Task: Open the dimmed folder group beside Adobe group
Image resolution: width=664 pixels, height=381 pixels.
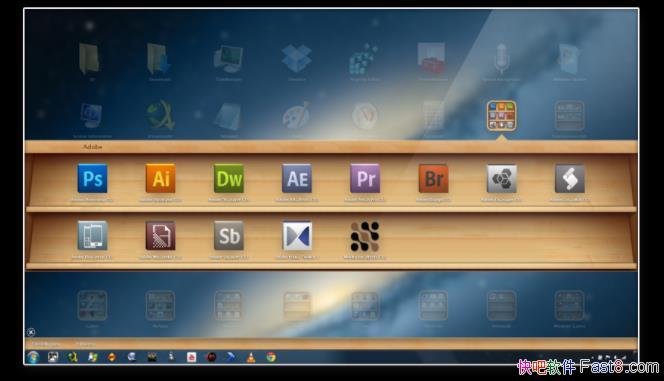Action: (x=570, y=116)
